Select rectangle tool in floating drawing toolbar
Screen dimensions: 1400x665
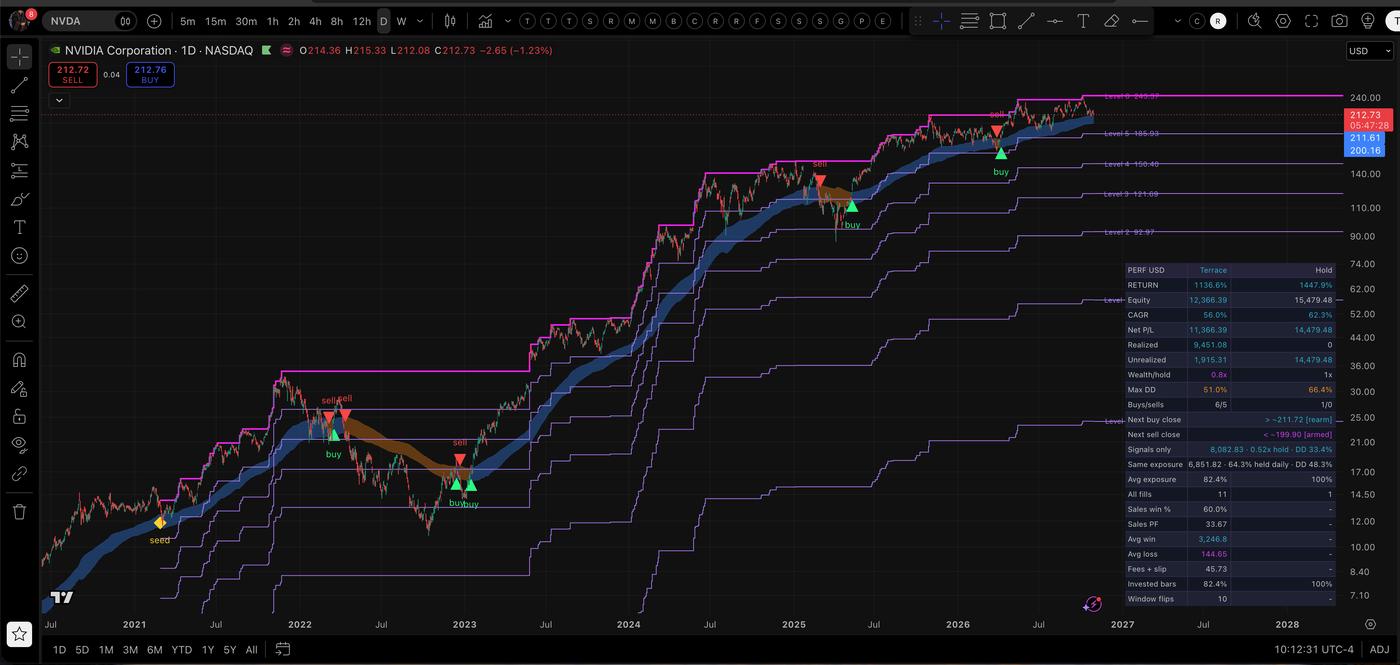997,21
